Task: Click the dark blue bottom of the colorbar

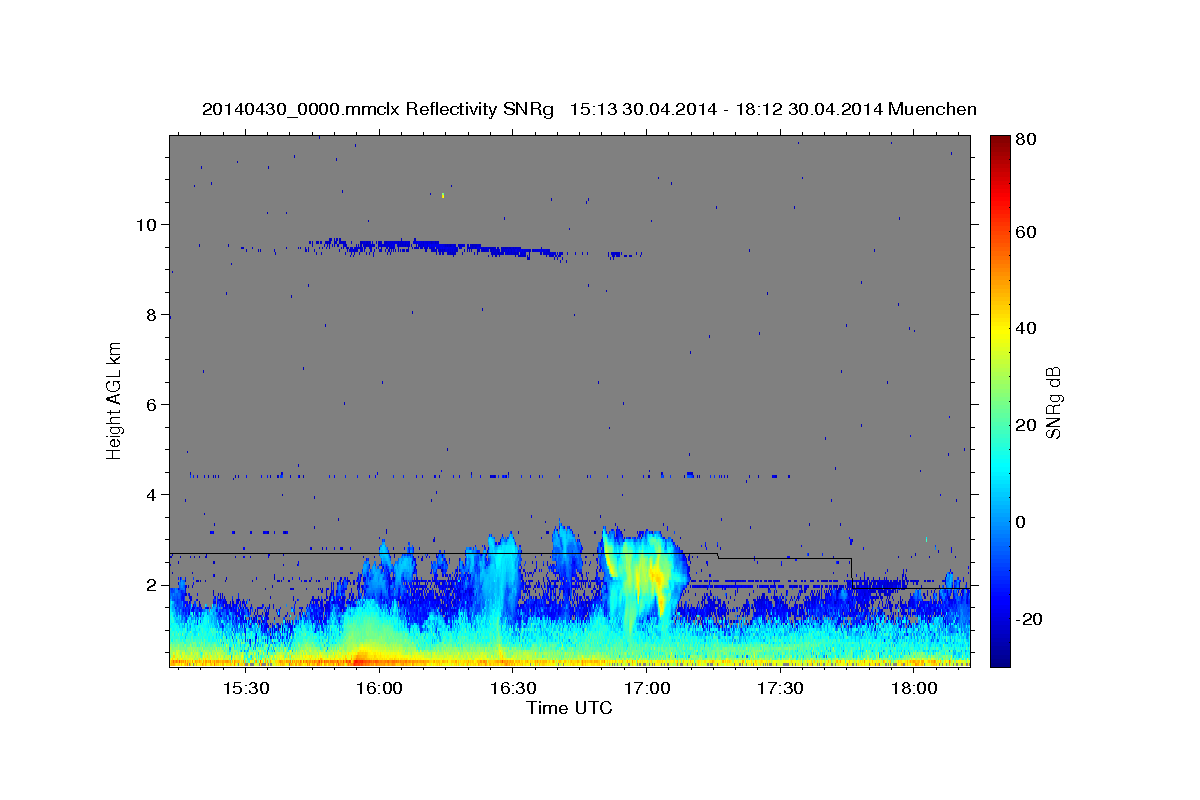Action: point(1000,655)
